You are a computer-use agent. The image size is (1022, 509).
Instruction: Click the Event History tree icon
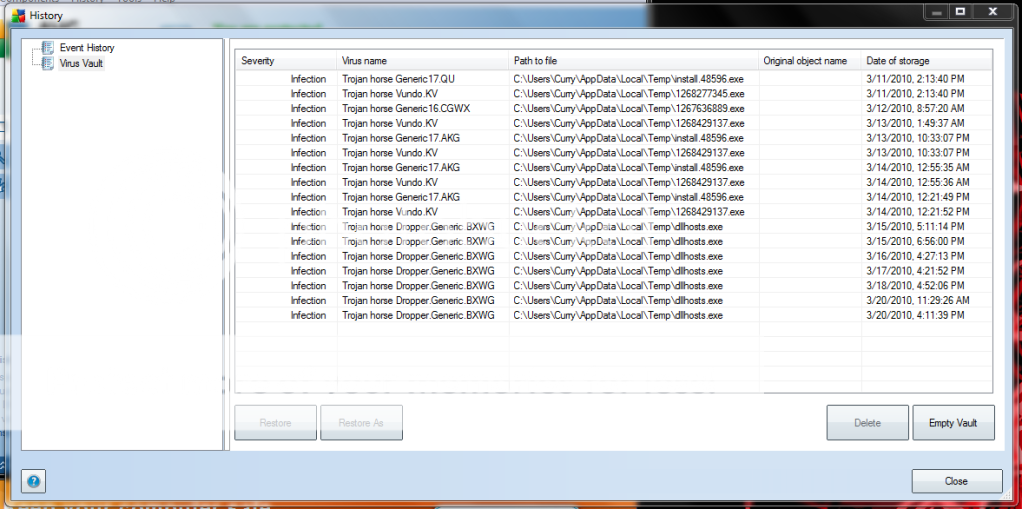tap(47, 48)
